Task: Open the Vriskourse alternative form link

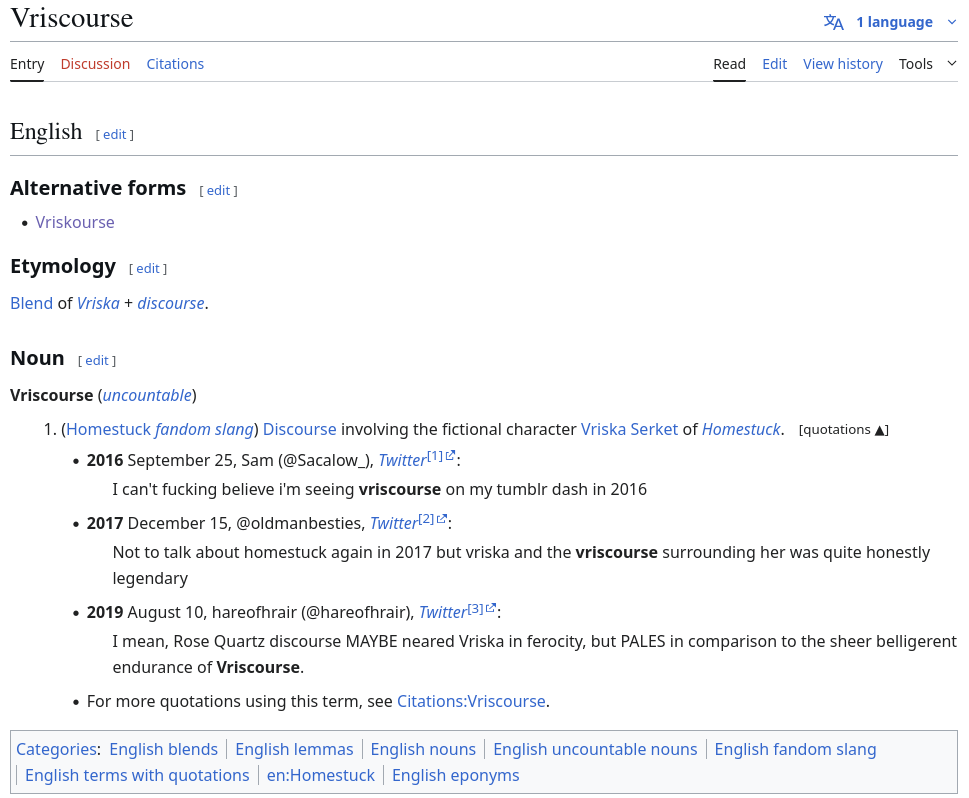Action: pos(75,222)
